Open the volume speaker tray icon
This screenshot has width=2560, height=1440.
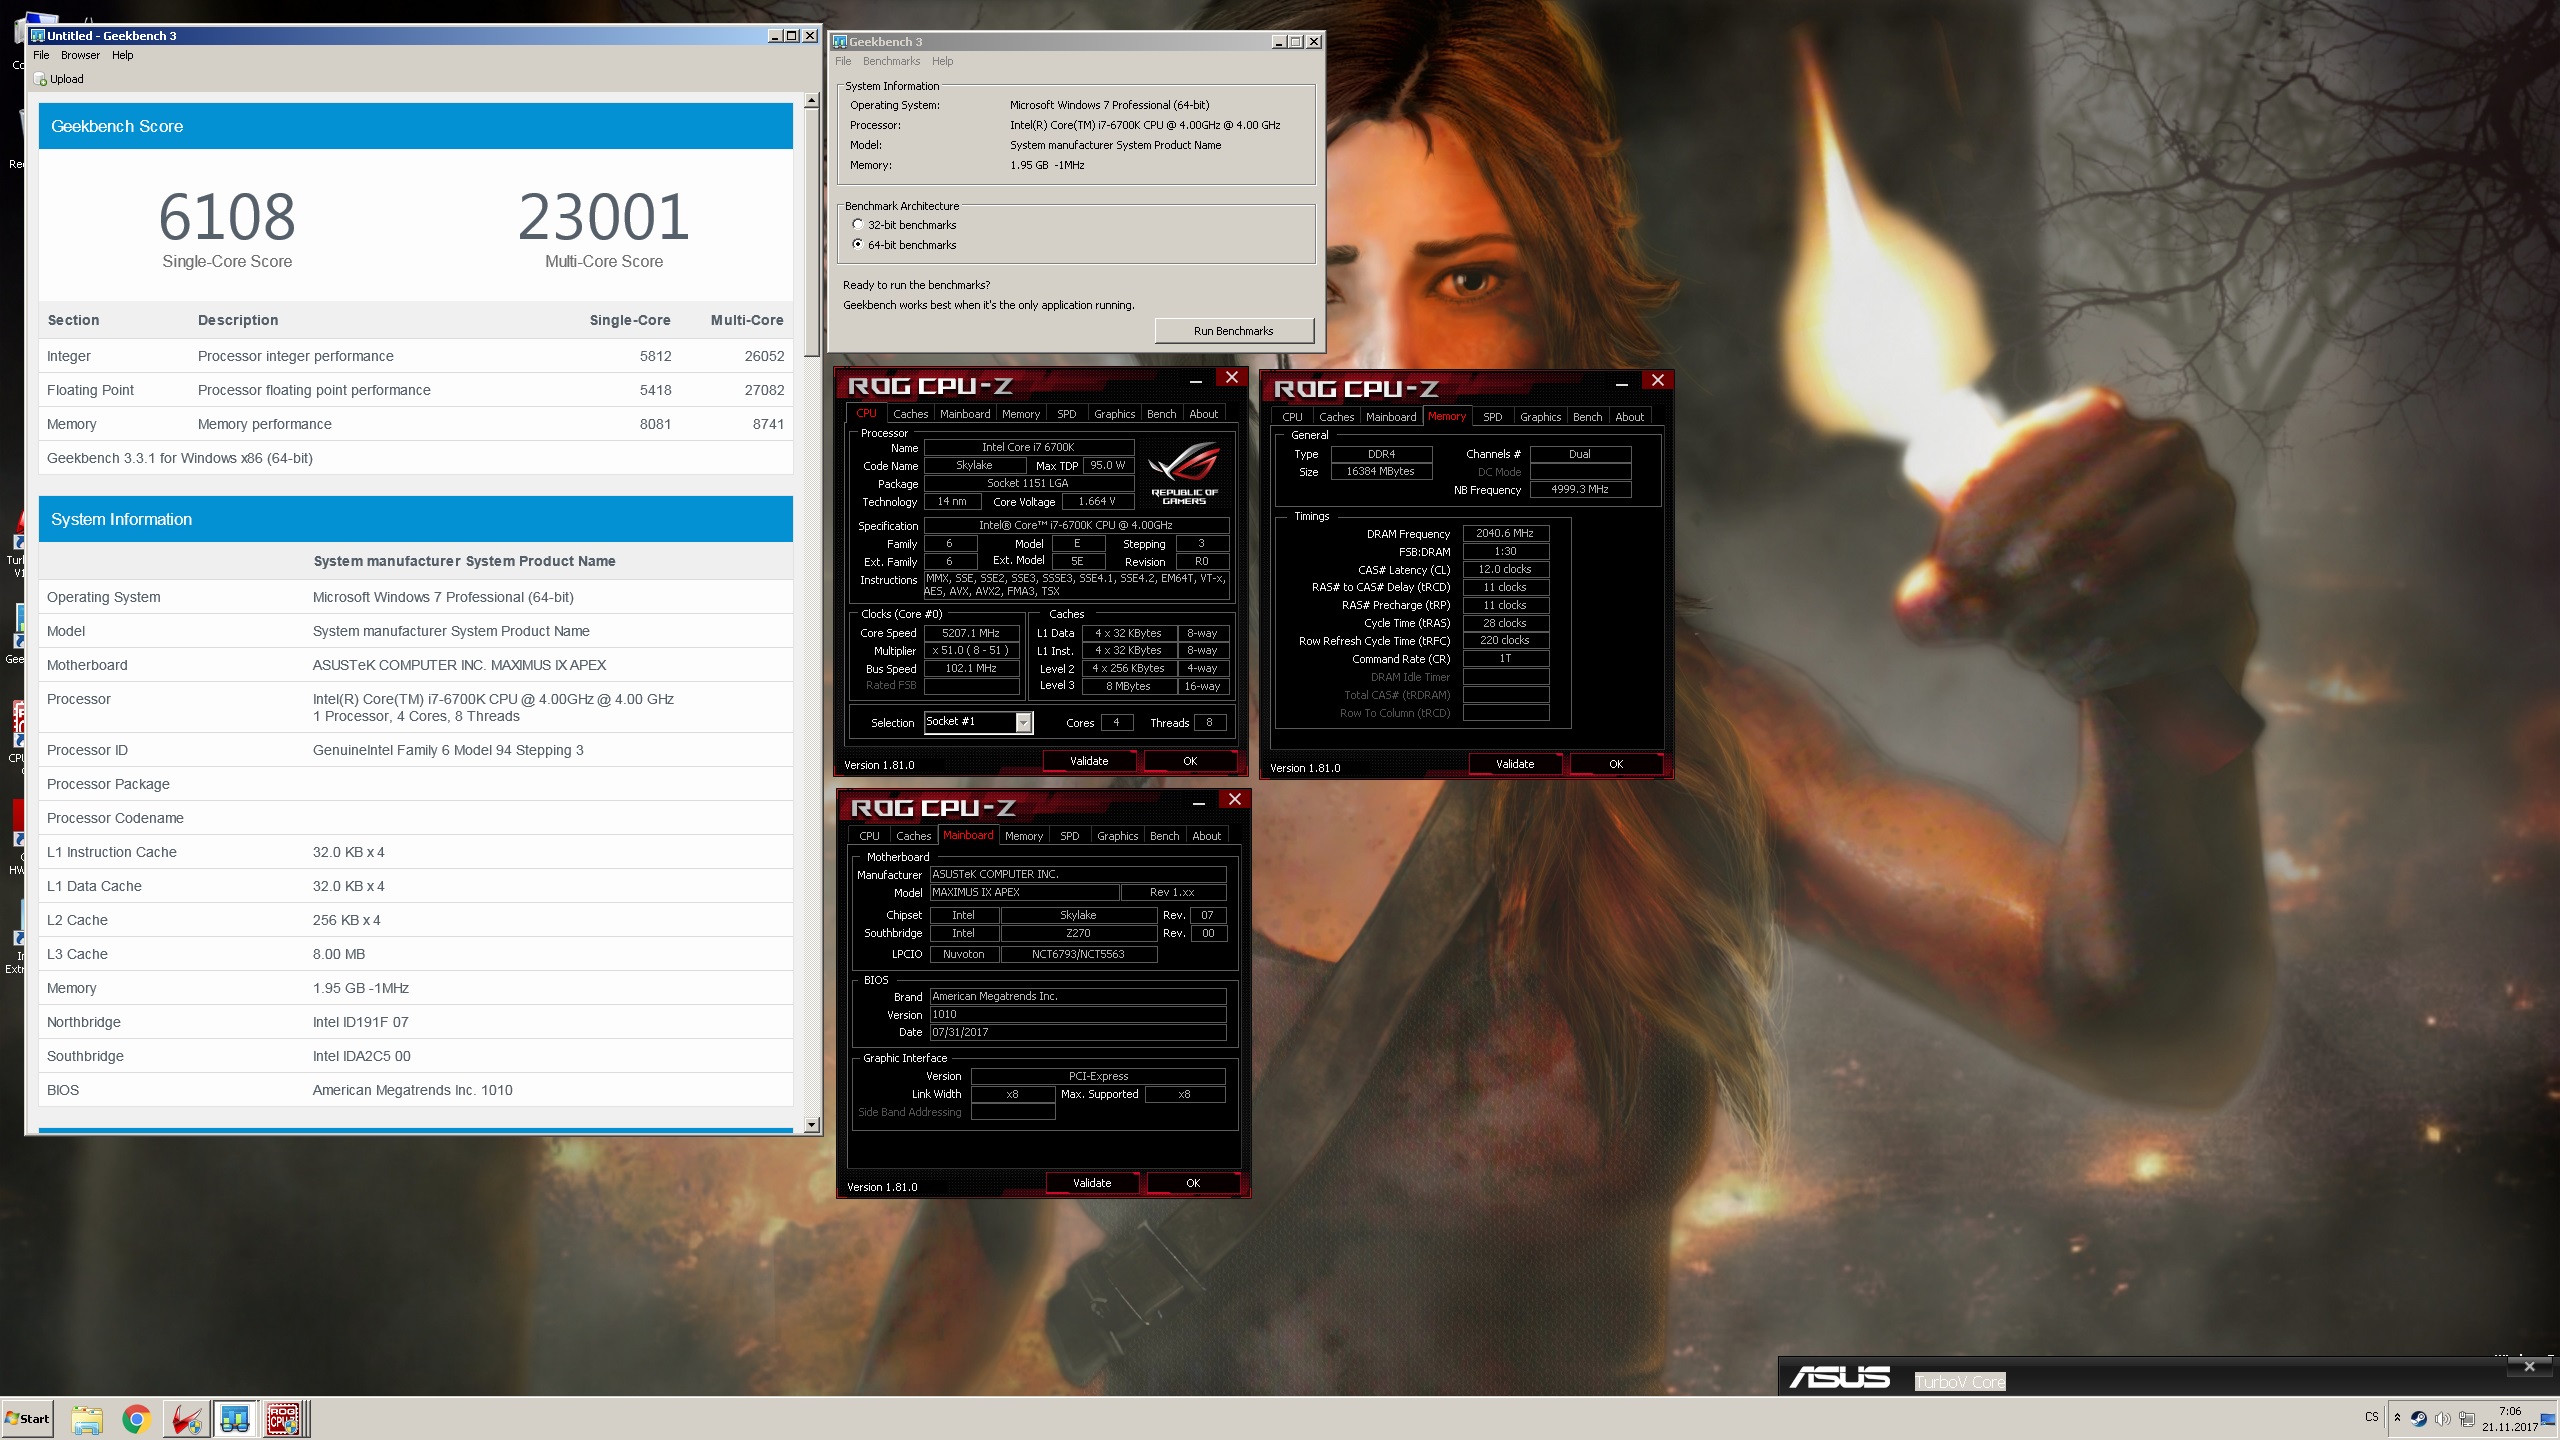(2442, 1418)
